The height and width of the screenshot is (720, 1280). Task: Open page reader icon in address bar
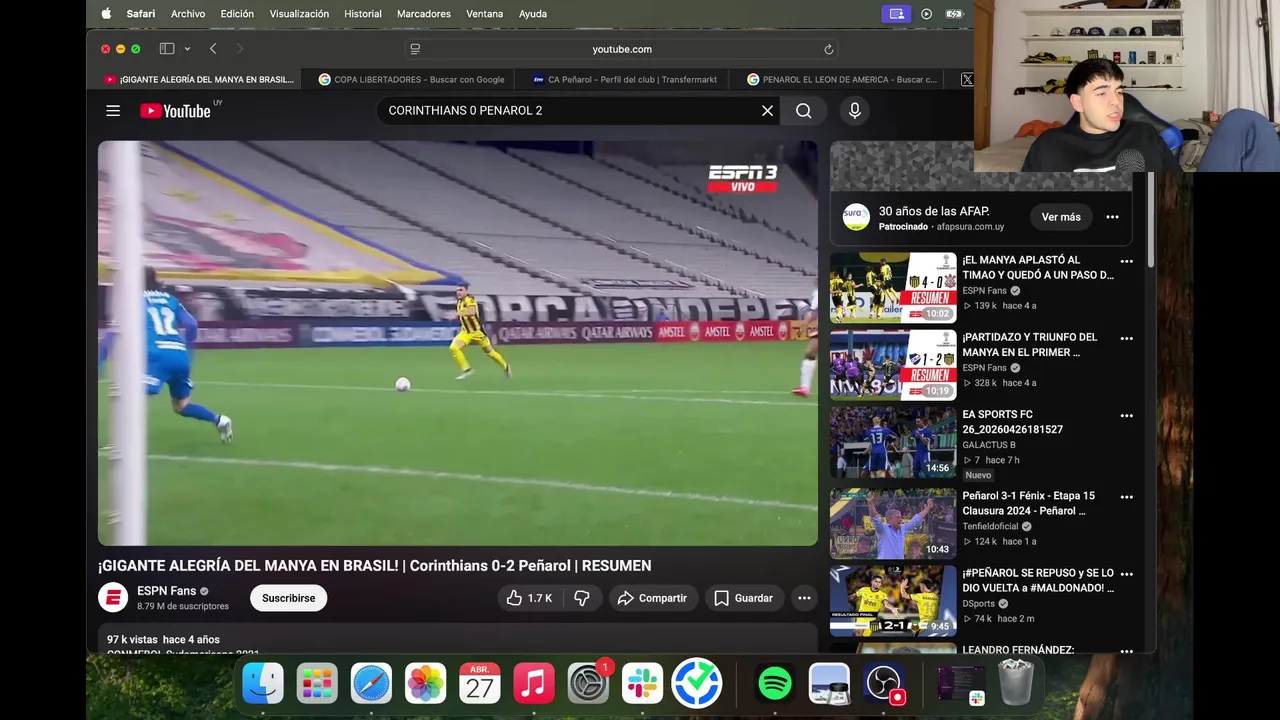pos(415,49)
